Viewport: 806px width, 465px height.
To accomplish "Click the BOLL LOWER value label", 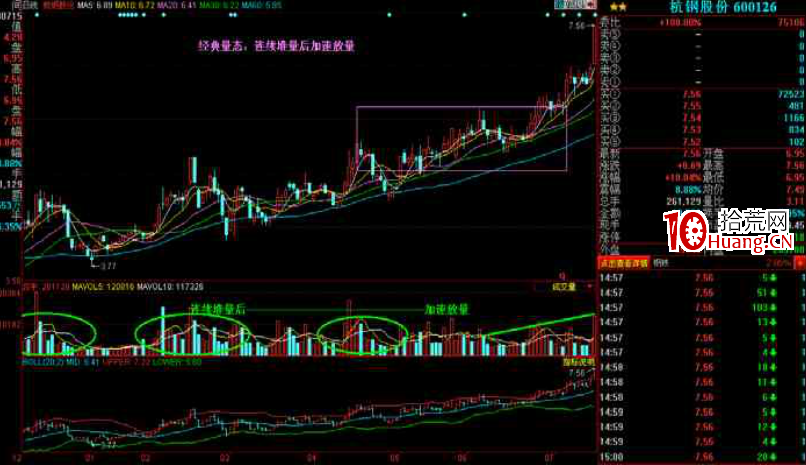I will (177, 362).
